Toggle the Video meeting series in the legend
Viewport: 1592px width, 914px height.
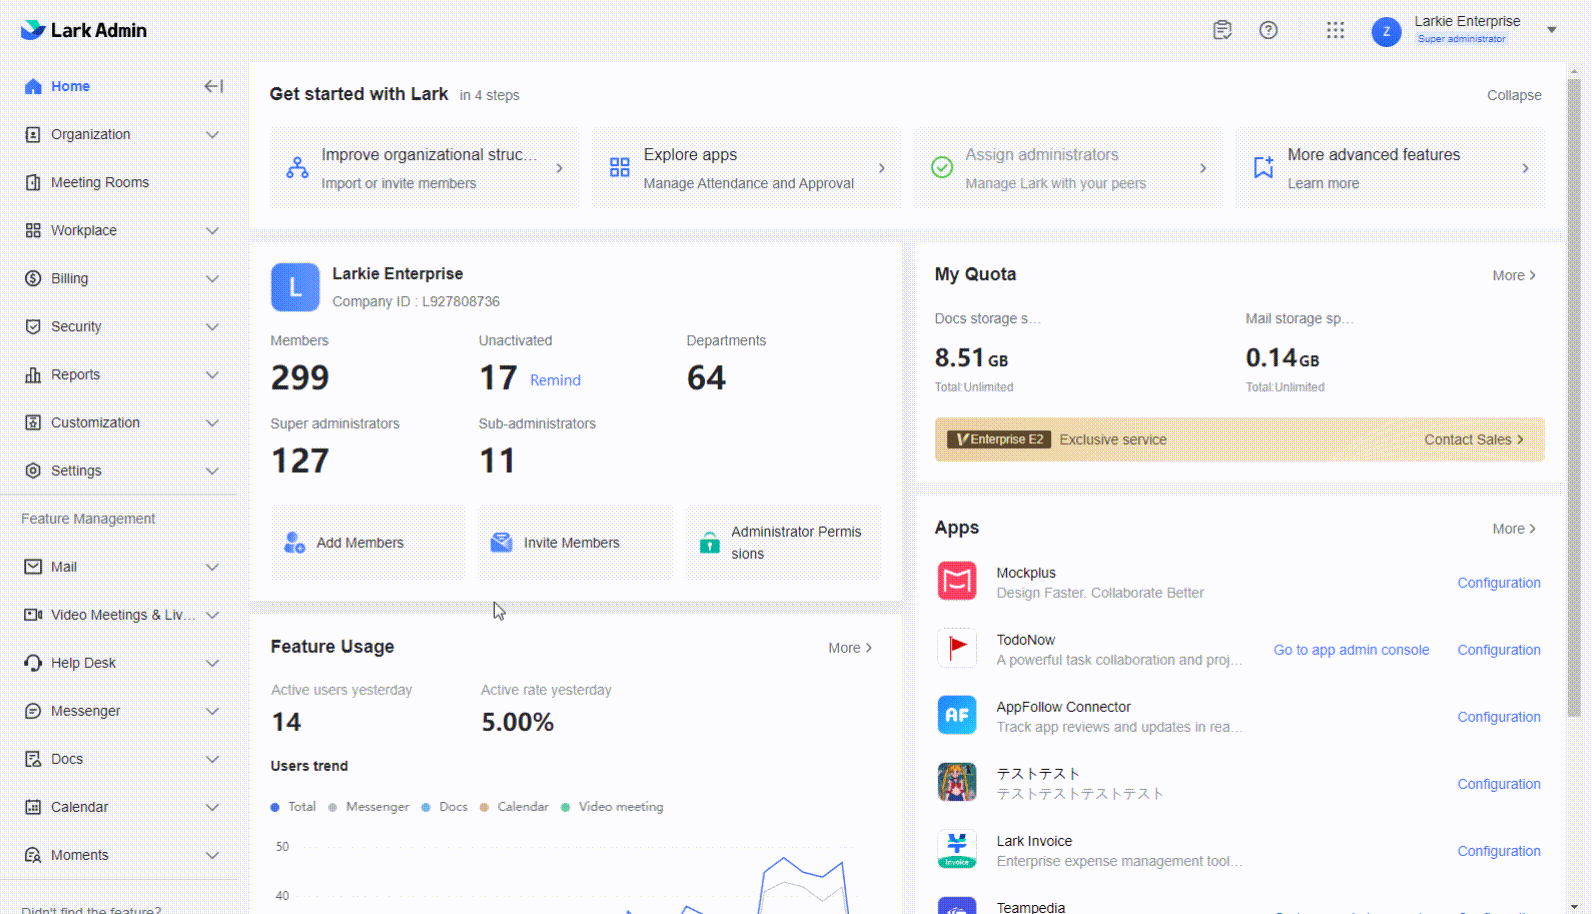click(x=612, y=806)
